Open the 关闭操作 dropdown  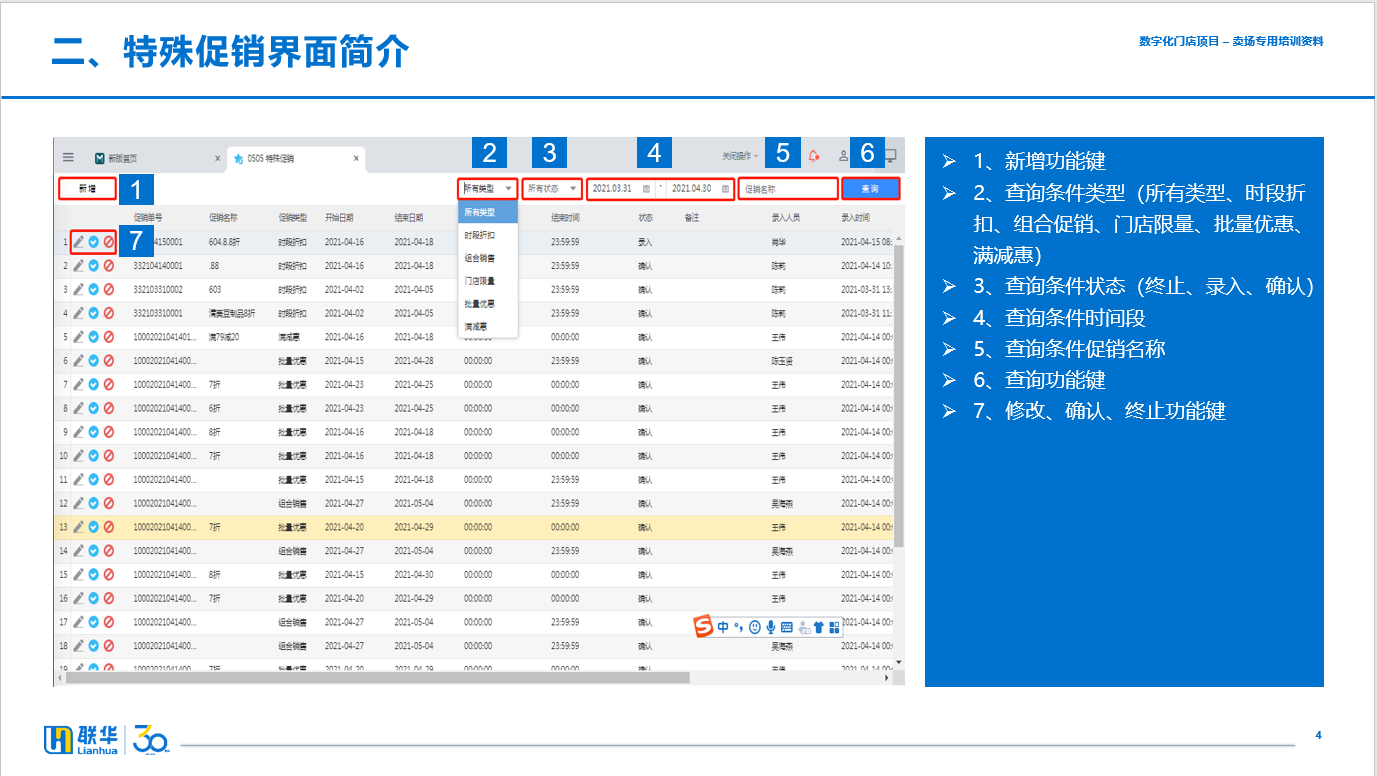pos(740,156)
